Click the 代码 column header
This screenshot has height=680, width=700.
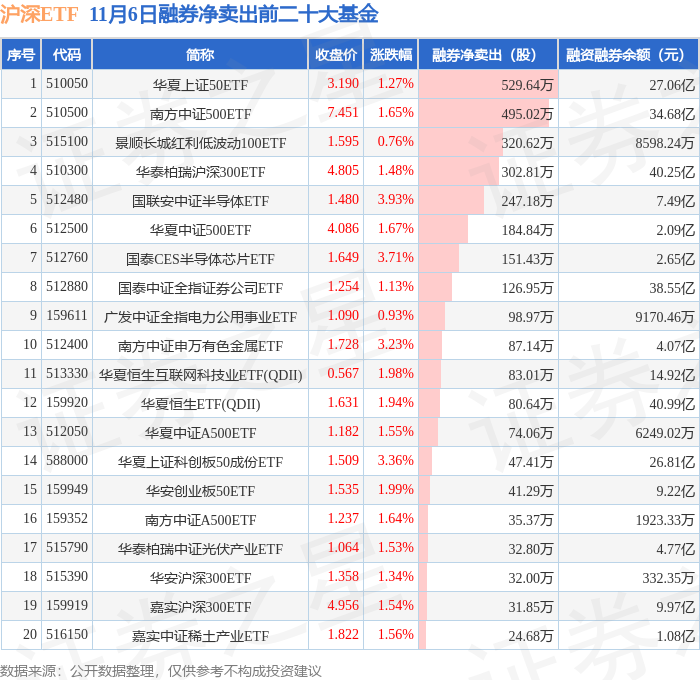pos(67,54)
